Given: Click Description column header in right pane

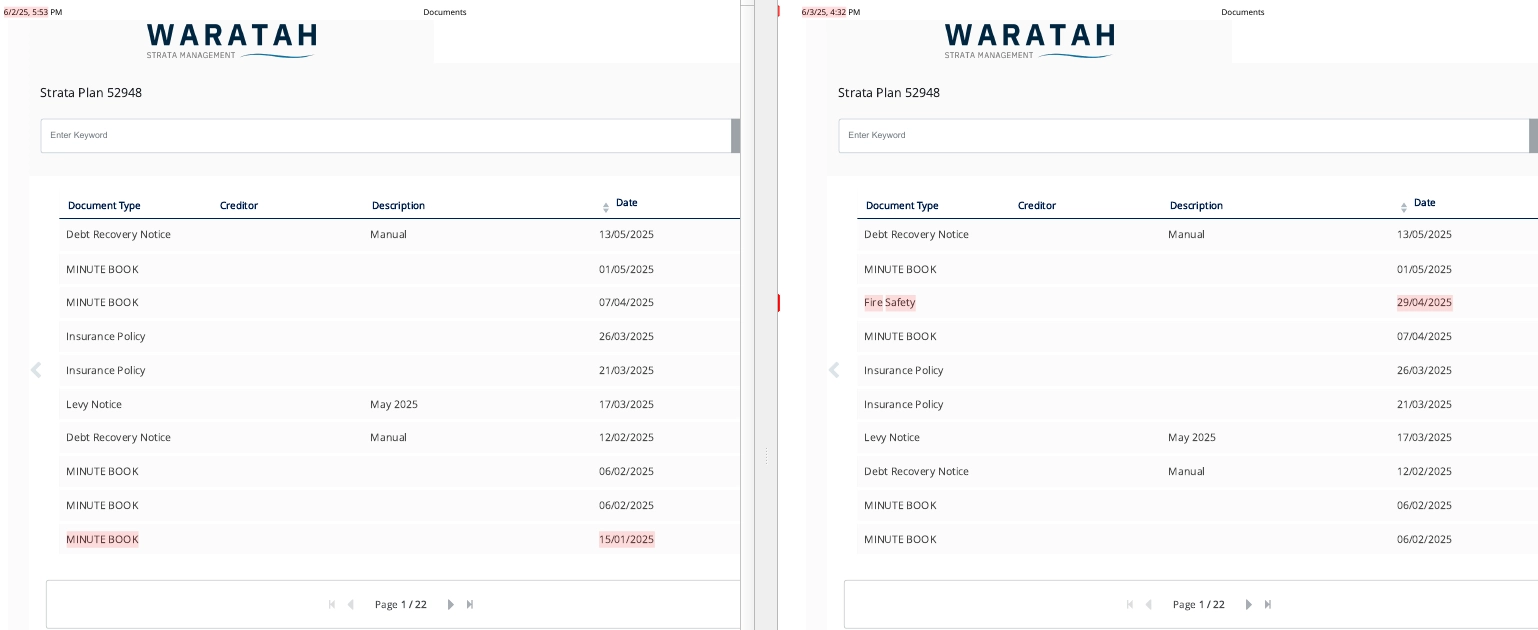Looking at the screenshot, I should (1196, 206).
